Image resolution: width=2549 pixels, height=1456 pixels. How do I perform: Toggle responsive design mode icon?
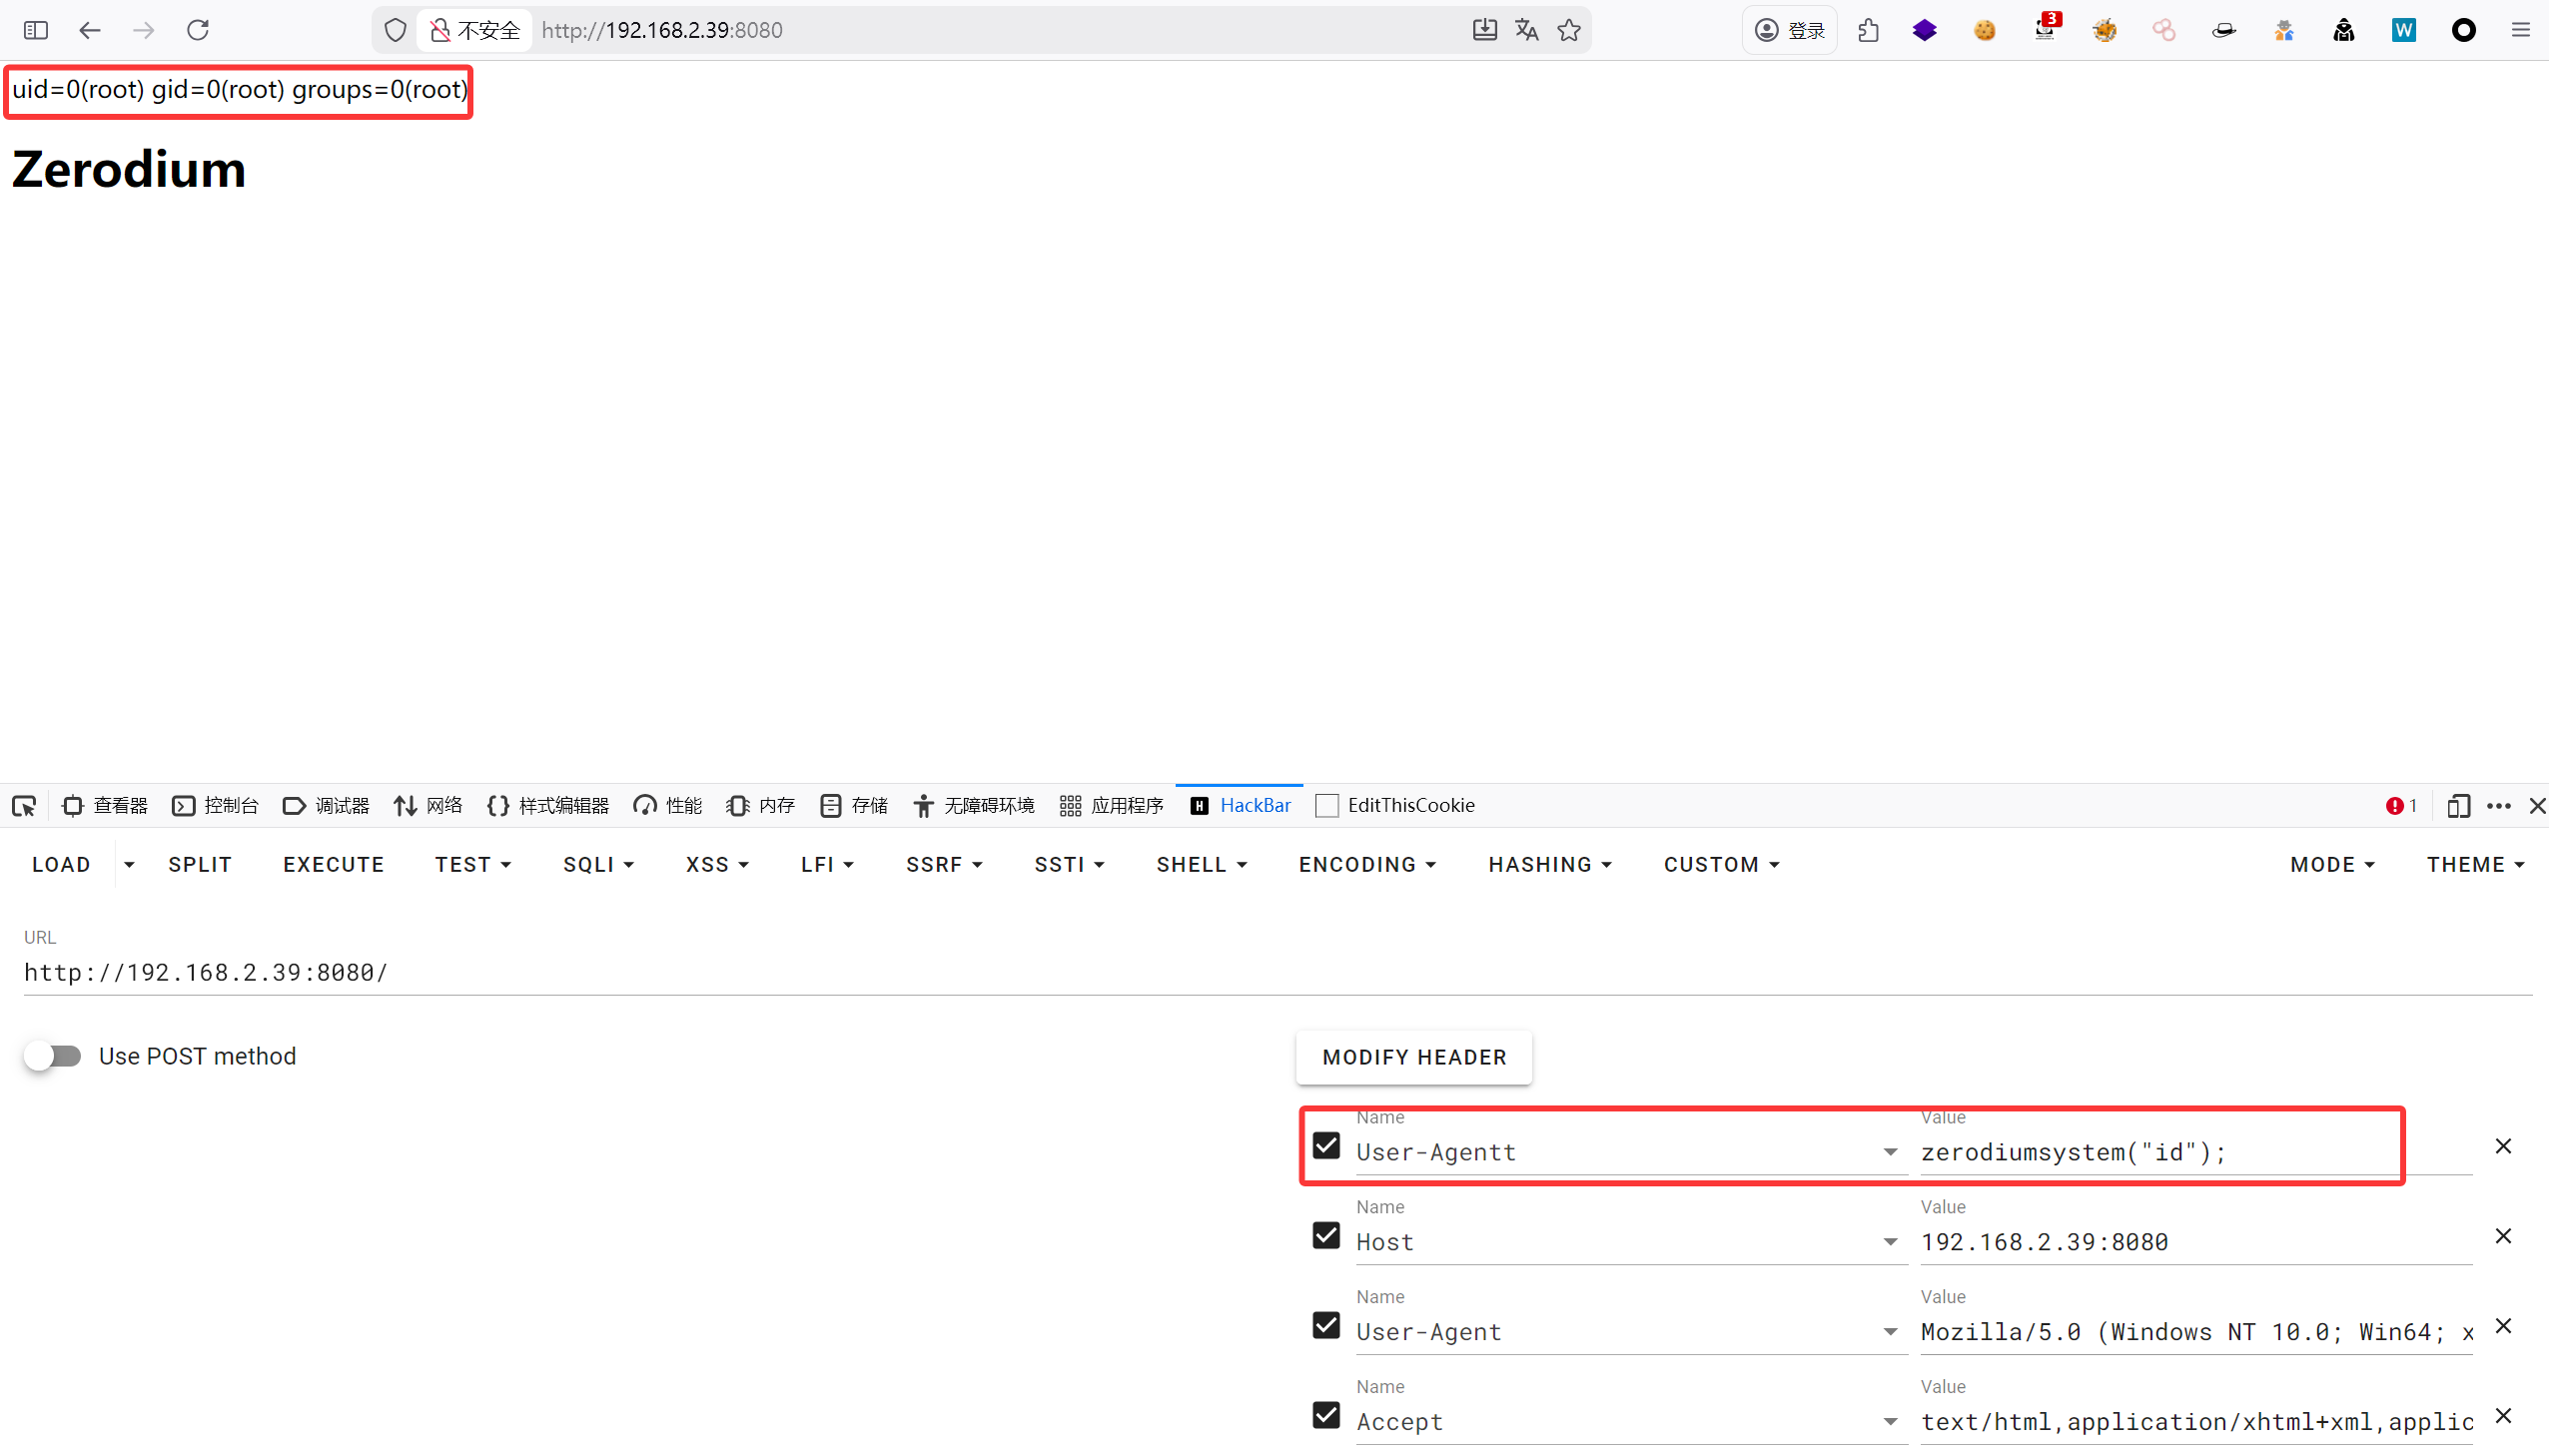(2458, 806)
